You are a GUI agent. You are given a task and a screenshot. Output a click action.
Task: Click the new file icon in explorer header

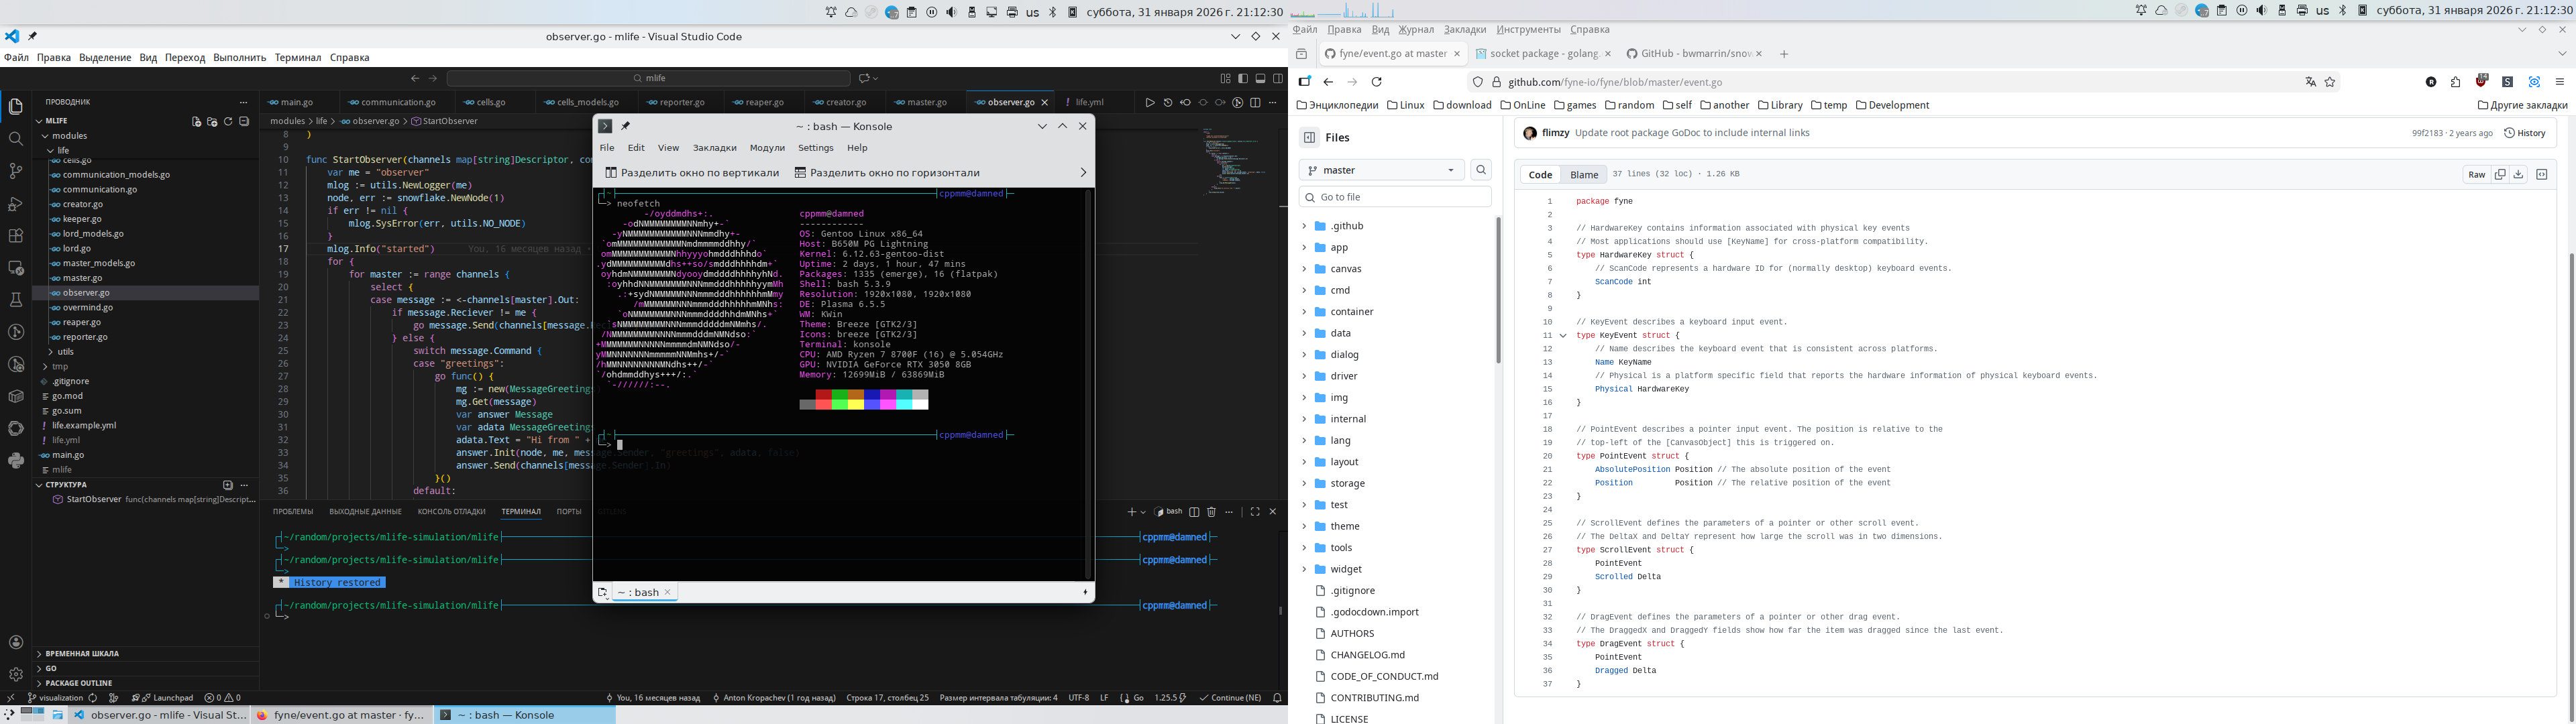pos(196,121)
